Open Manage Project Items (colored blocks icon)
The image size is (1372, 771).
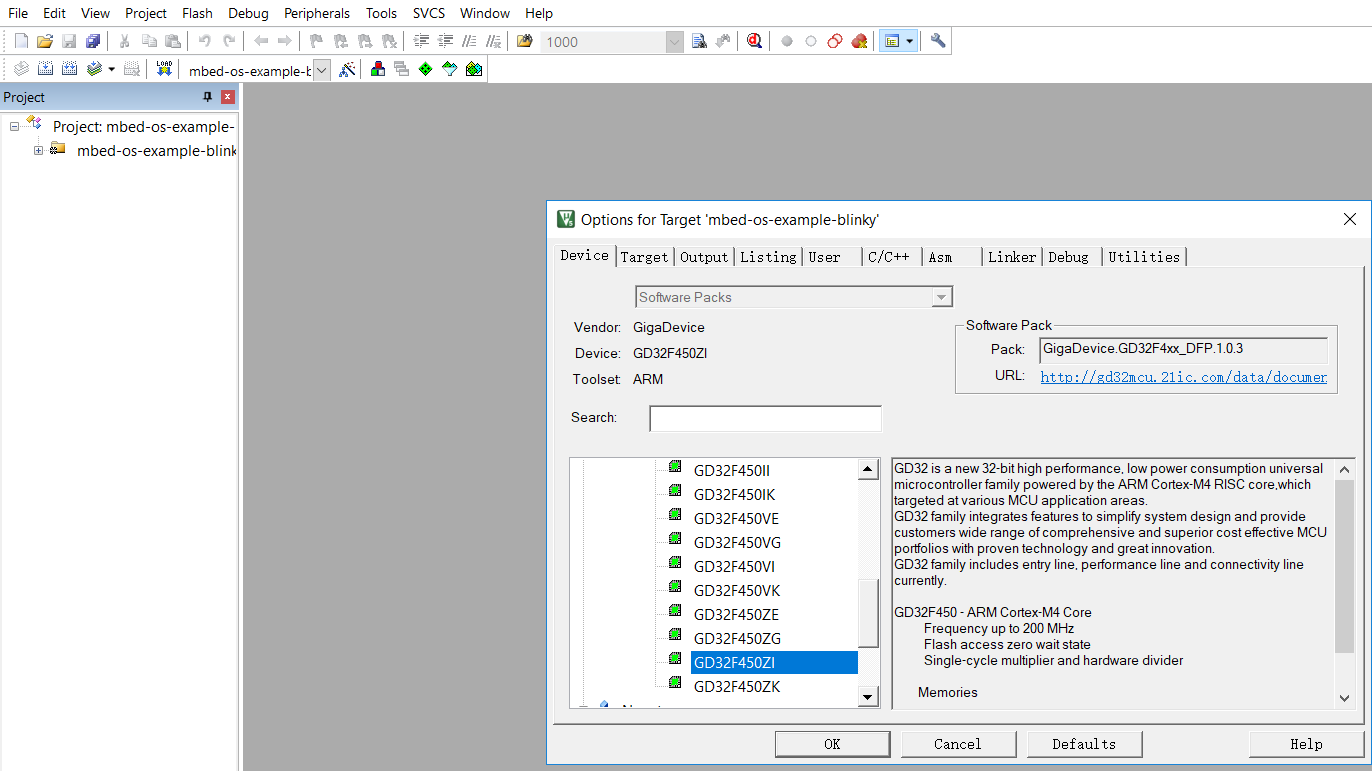click(377, 69)
